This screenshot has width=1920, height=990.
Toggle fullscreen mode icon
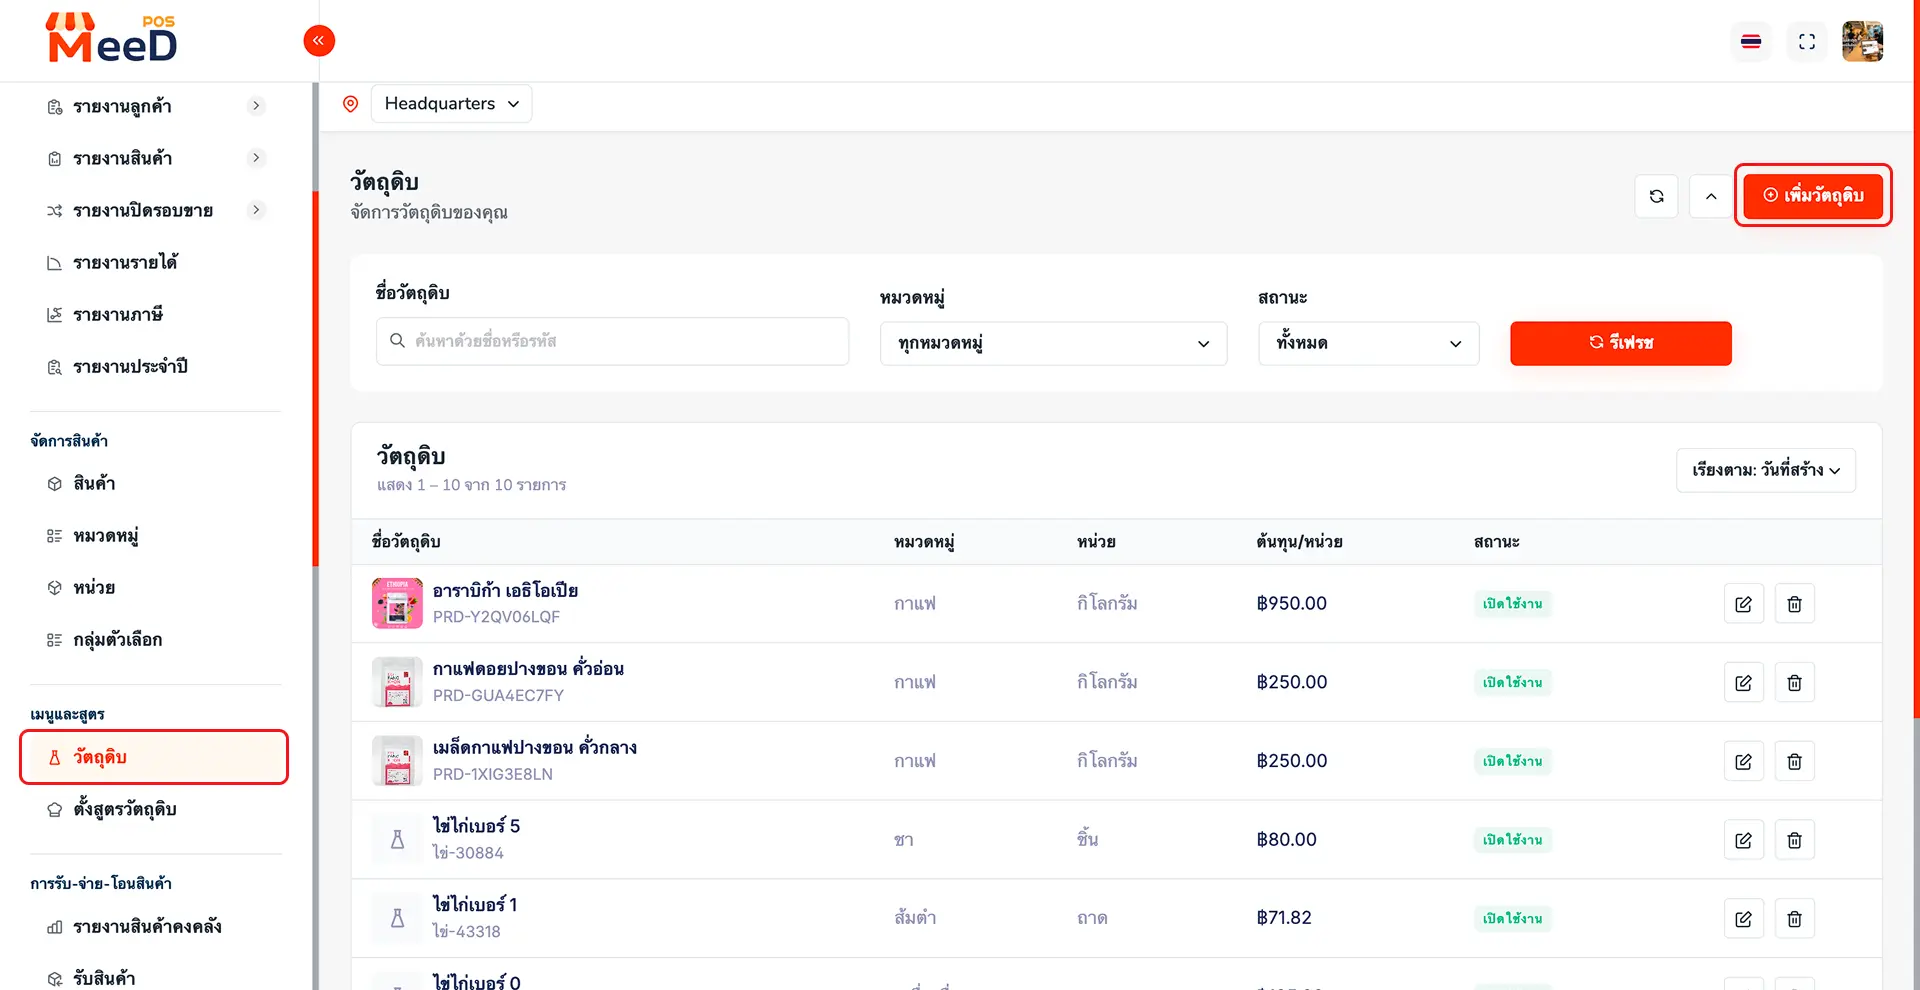pos(1806,42)
